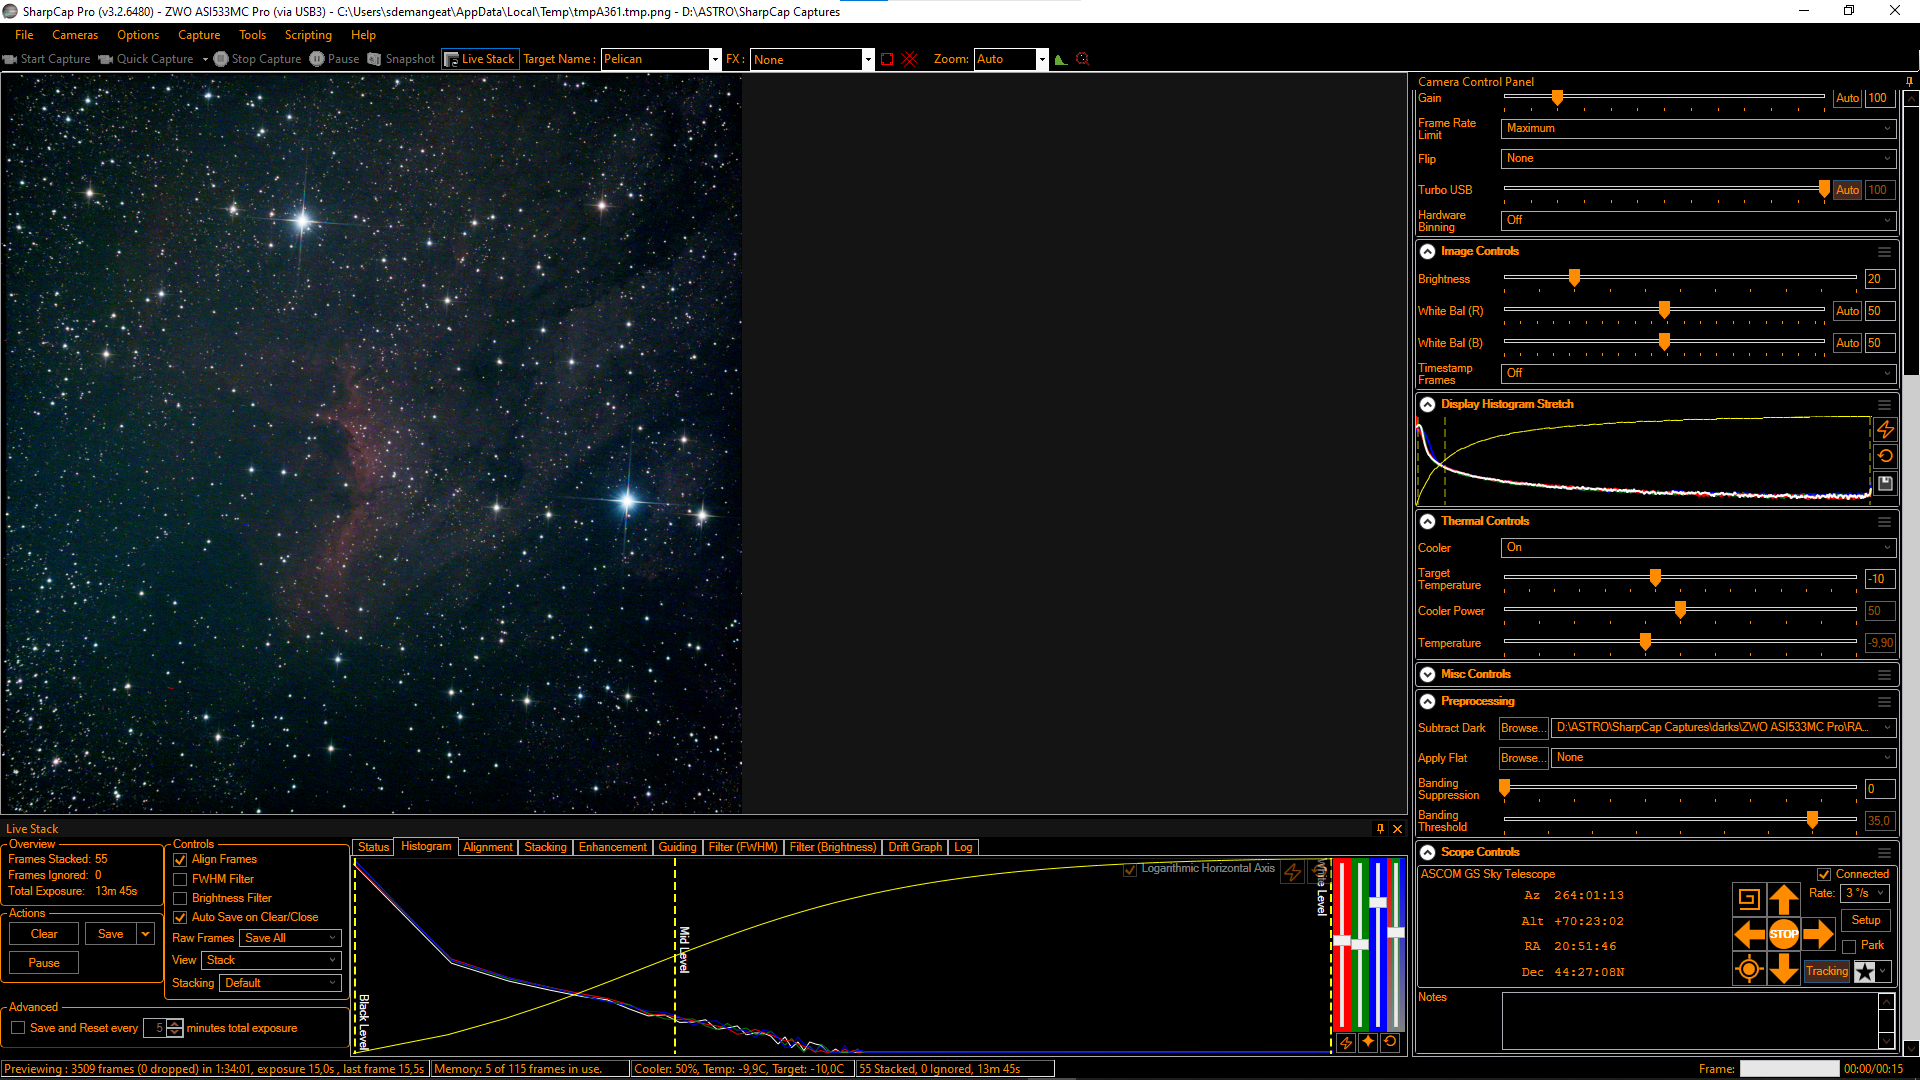Click the telescope STOP button
The image size is (1920, 1080).
click(1783, 935)
